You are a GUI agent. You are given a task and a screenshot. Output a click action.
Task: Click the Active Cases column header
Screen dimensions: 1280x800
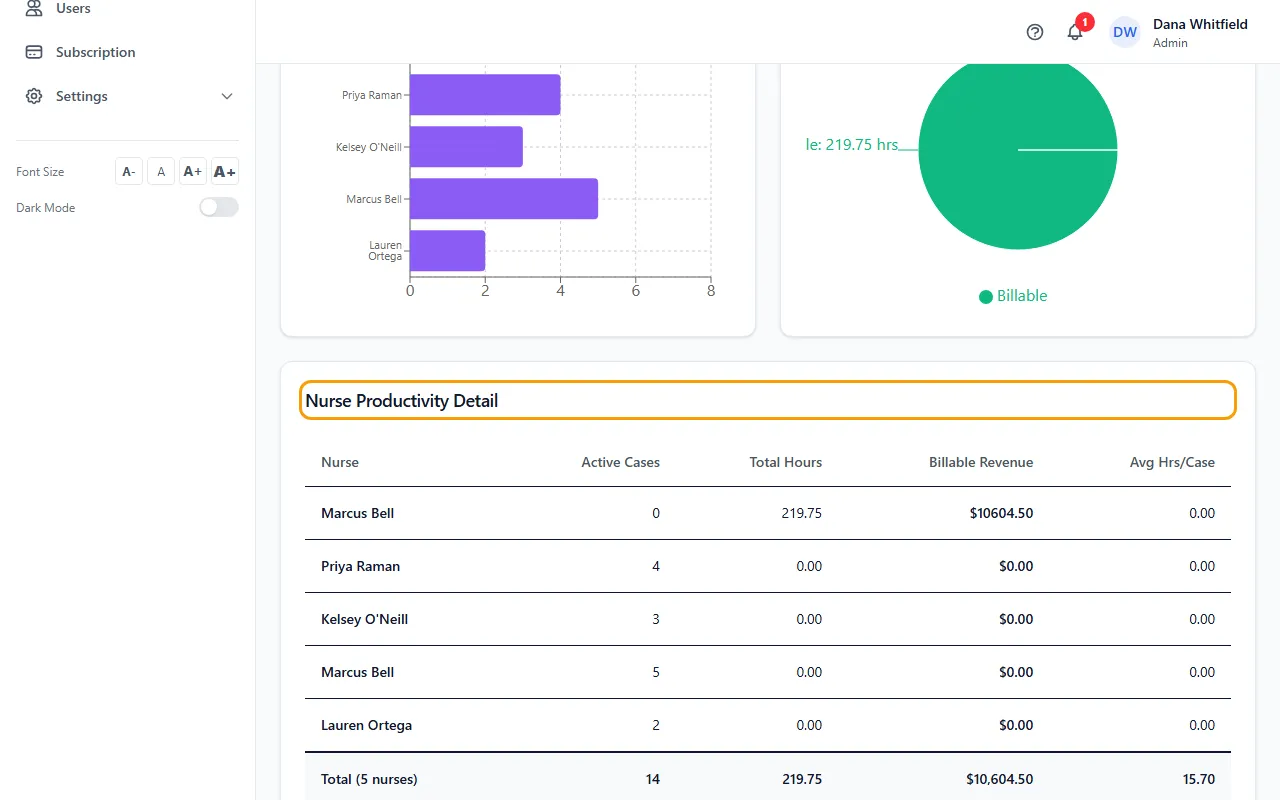pos(620,462)
